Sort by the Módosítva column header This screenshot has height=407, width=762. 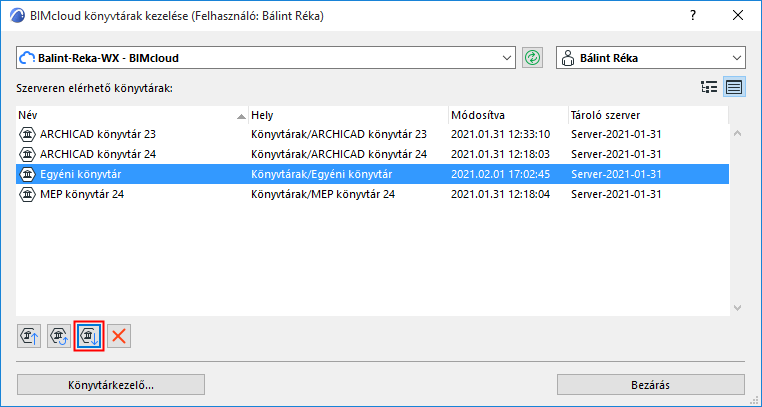click(x=508, y=116)
